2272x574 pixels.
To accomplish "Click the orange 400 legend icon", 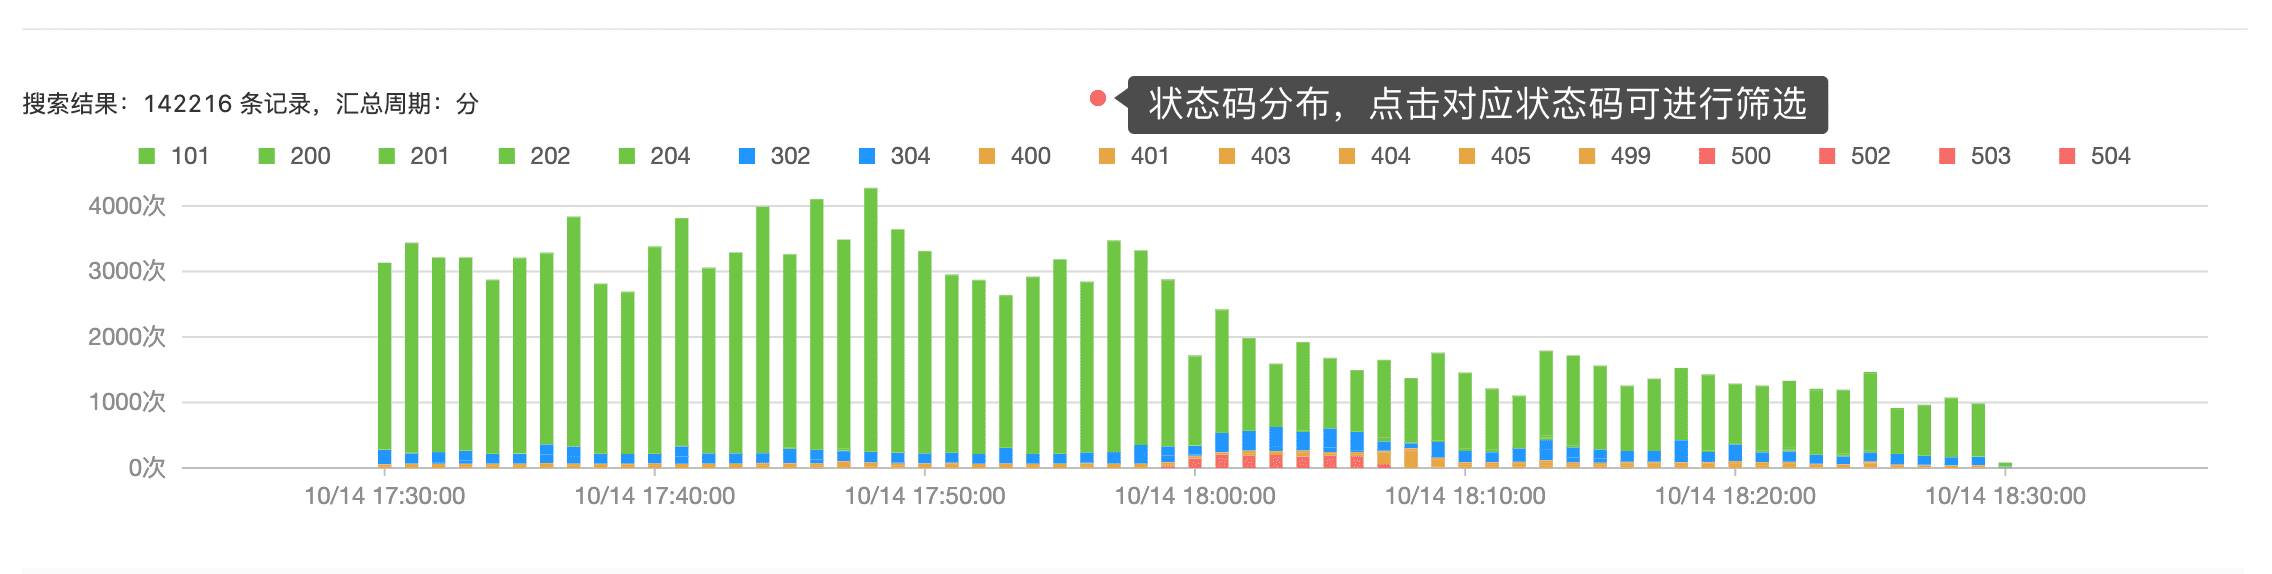I will pyautogui.click(x=987, y=156).
